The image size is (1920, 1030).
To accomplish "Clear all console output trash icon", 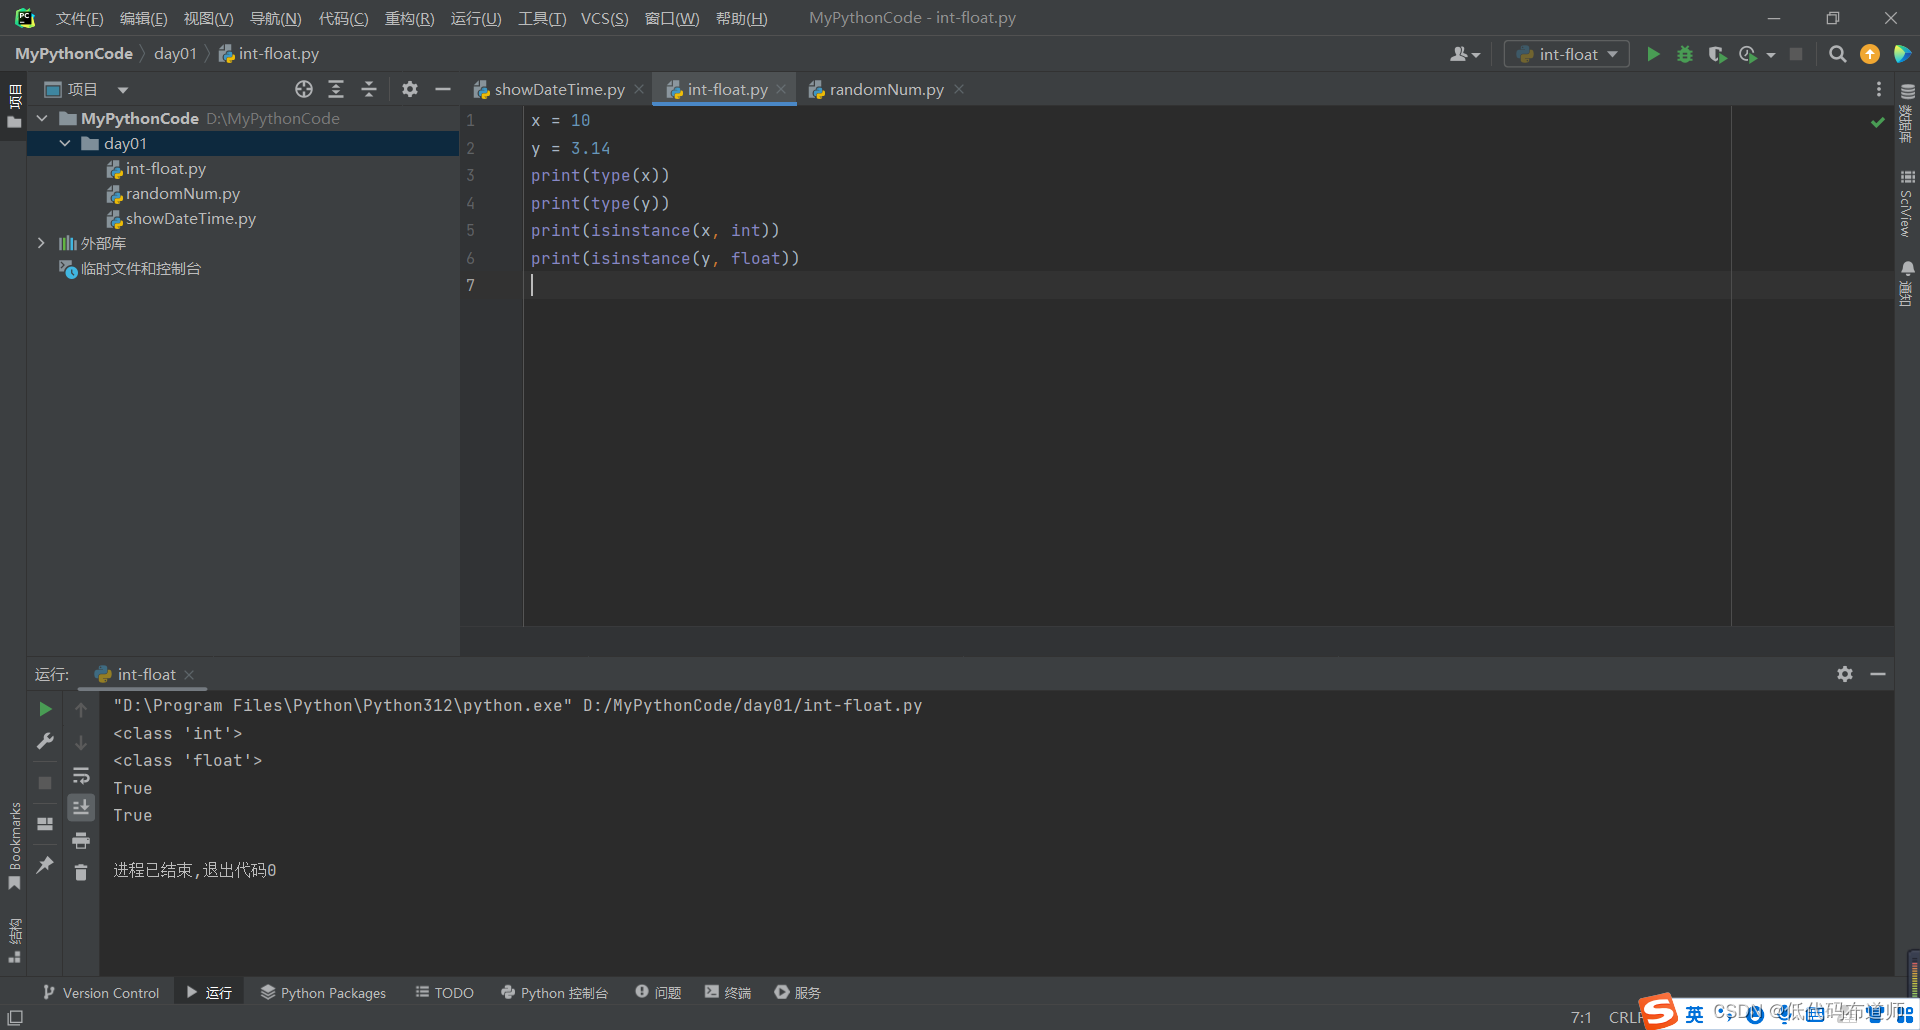I will click(81, 872).
